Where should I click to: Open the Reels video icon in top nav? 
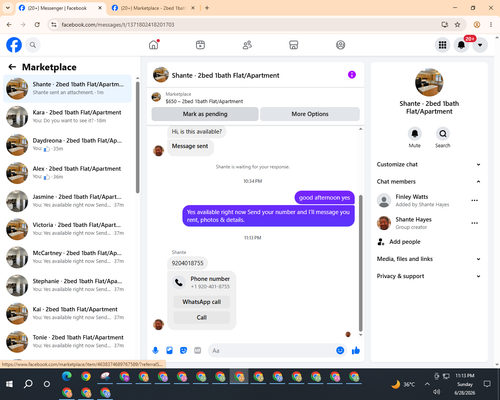click(x=200, y=45)
